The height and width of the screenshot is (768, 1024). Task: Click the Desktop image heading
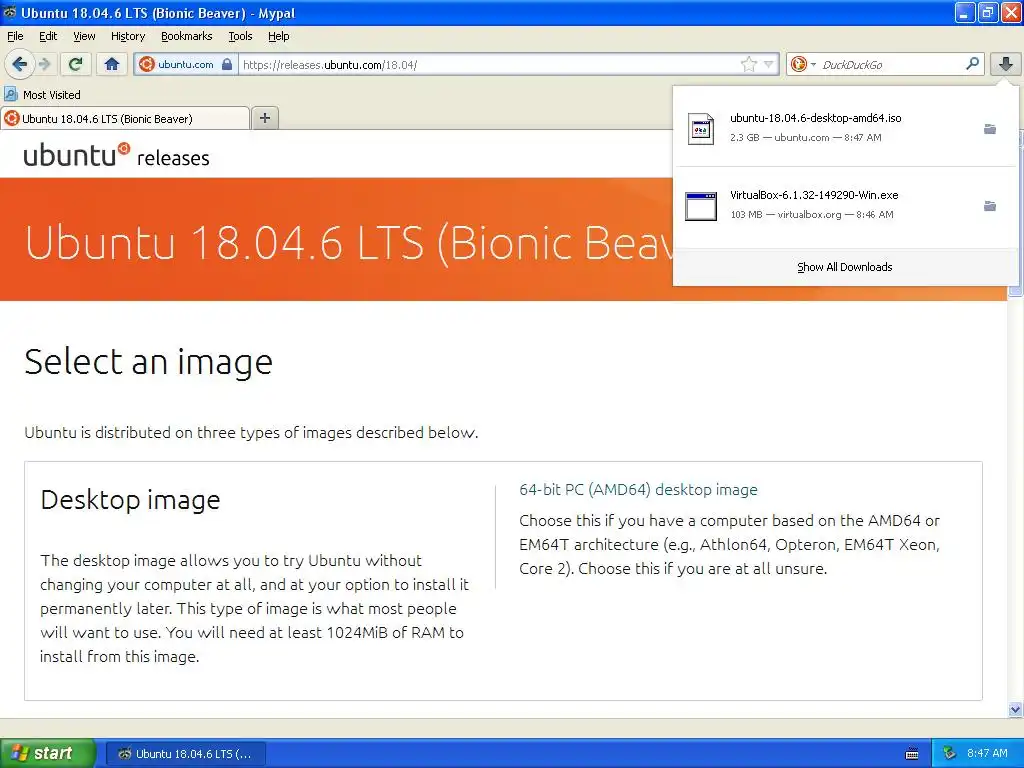point(130,500)
